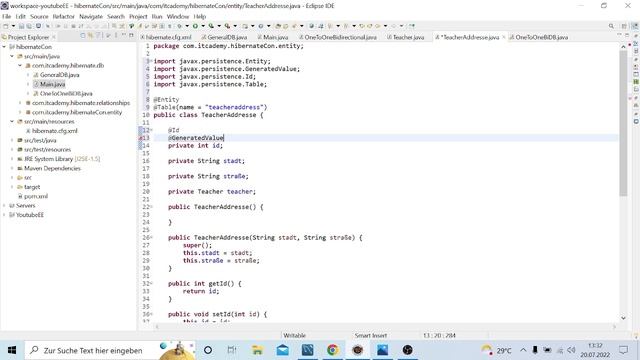Click the Debug bug icon in toolbar
The width and height of the screenshot is (640, 360).
pyautogui.click(x=180, y=26)
